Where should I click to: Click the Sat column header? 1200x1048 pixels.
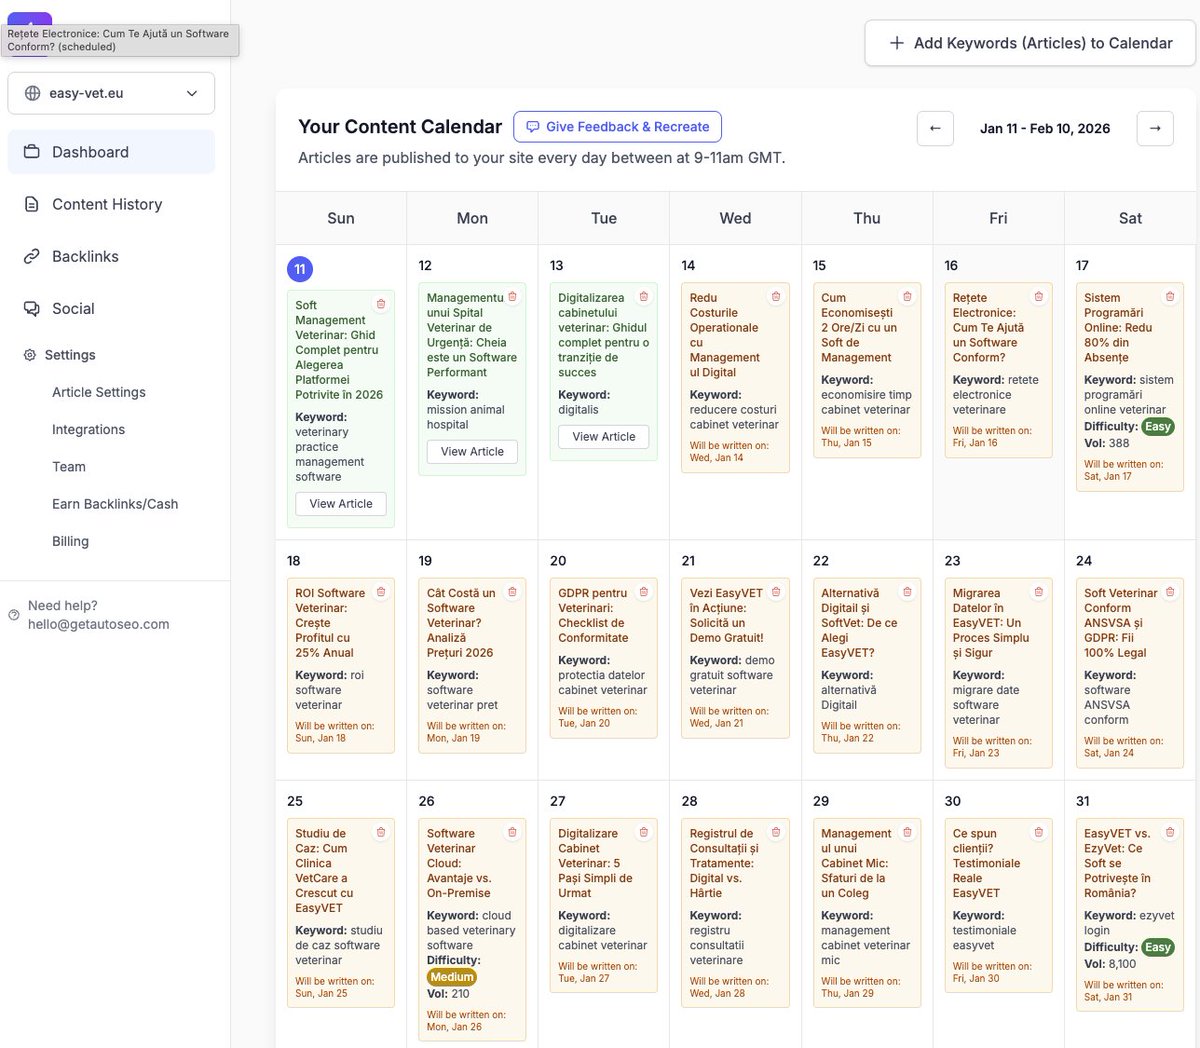tap(1130, 218)
